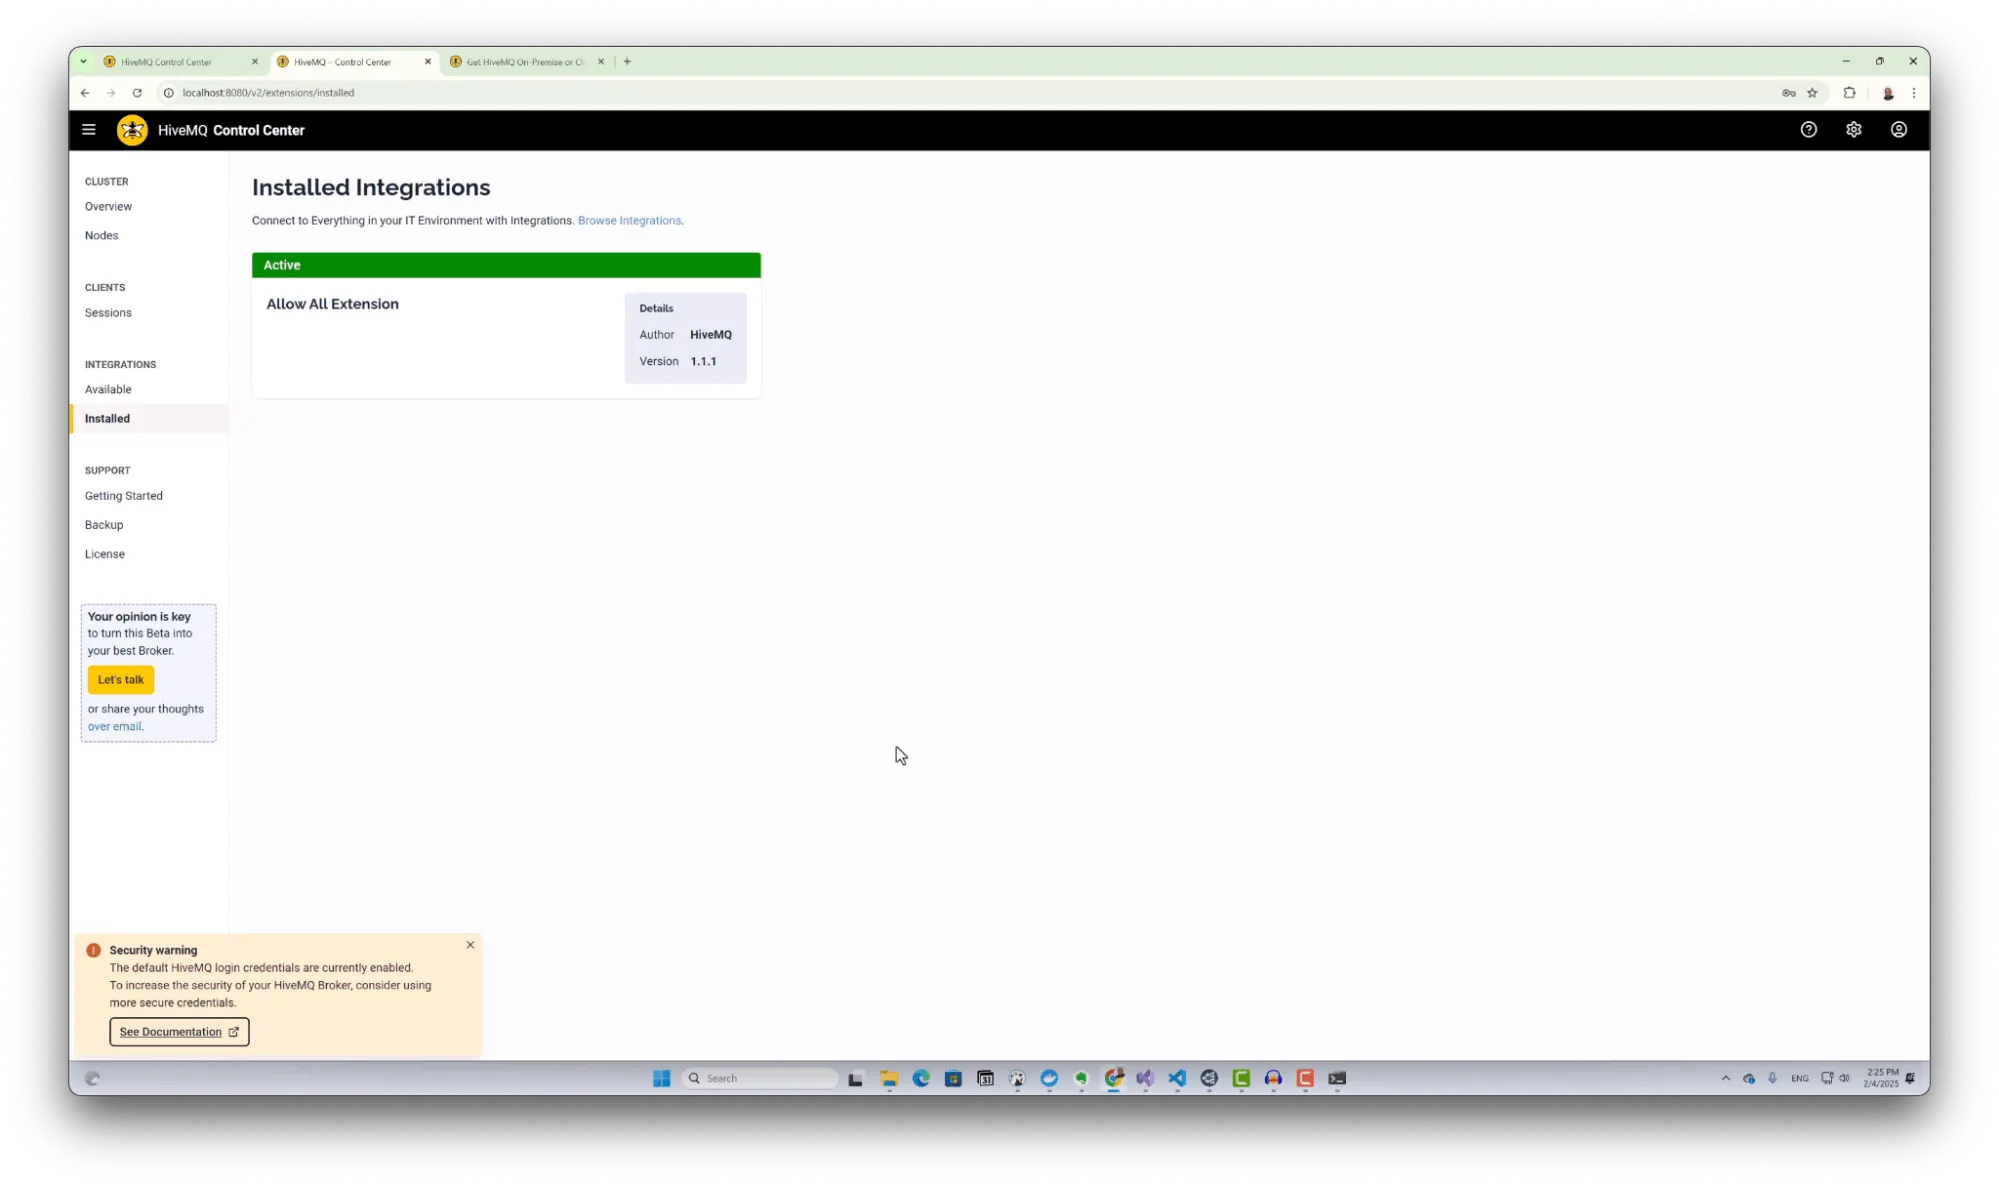Click the address bar URL
Screen dimensions: 1999x1187
(268, 93)
